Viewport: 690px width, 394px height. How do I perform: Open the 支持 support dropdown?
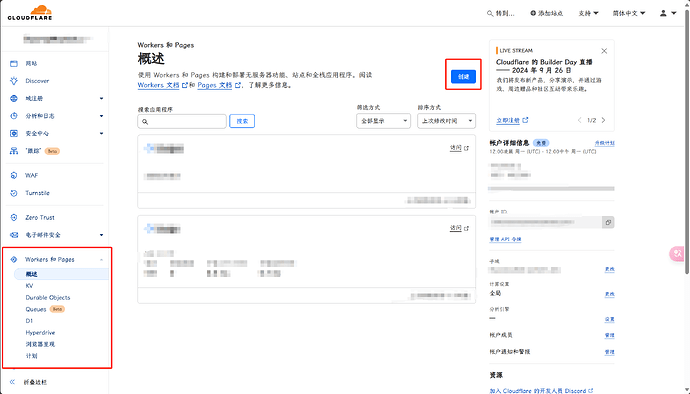[588, 13]
